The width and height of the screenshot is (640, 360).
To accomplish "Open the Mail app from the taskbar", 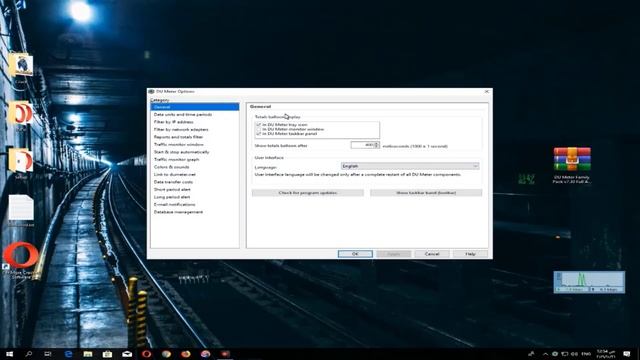I will 127,354.
